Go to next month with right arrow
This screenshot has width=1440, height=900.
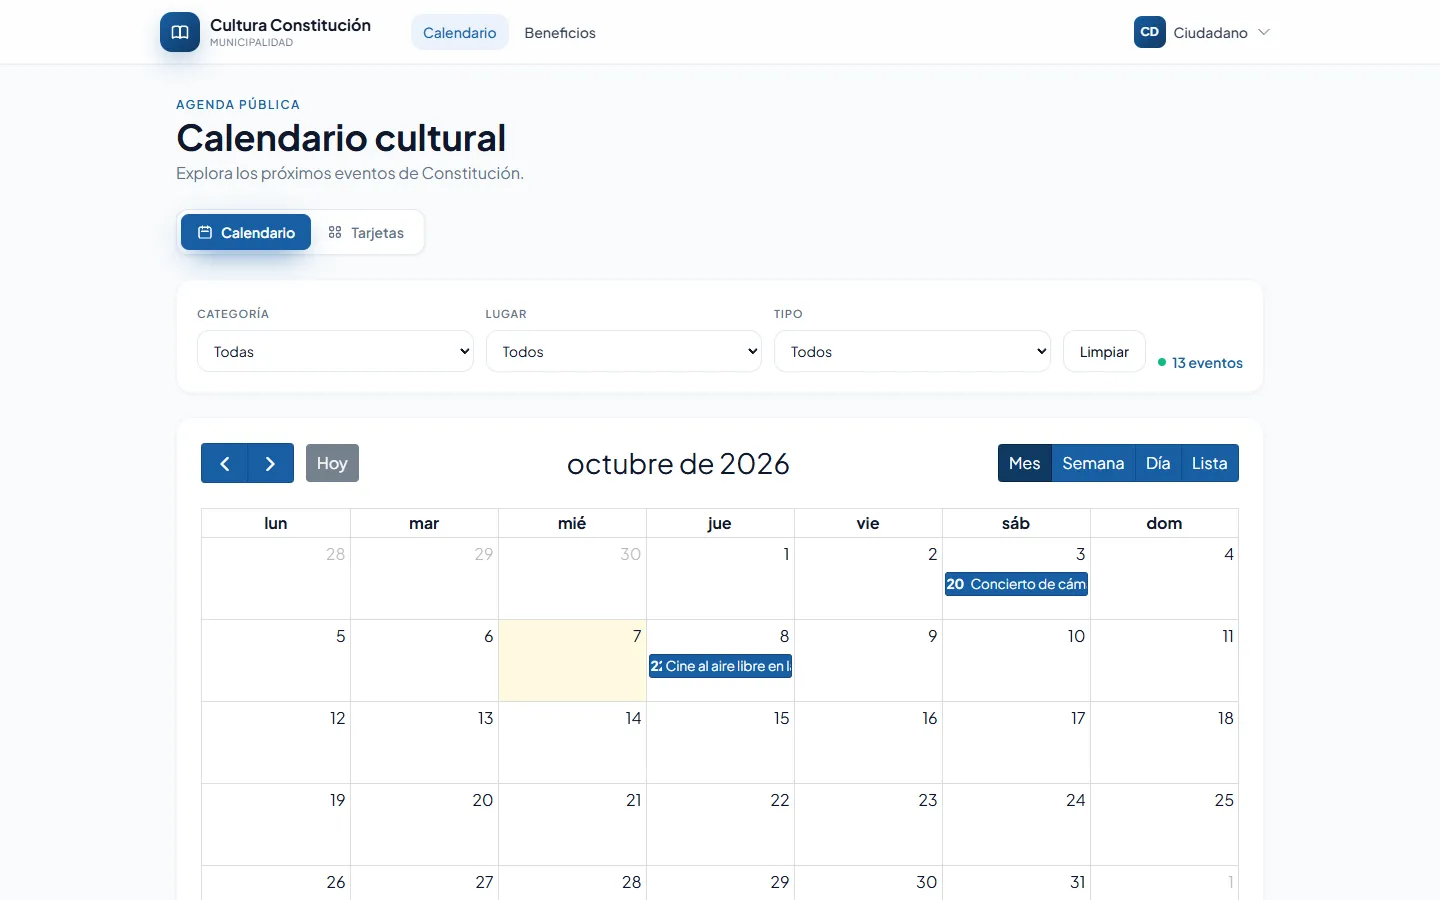pos(271,463)
